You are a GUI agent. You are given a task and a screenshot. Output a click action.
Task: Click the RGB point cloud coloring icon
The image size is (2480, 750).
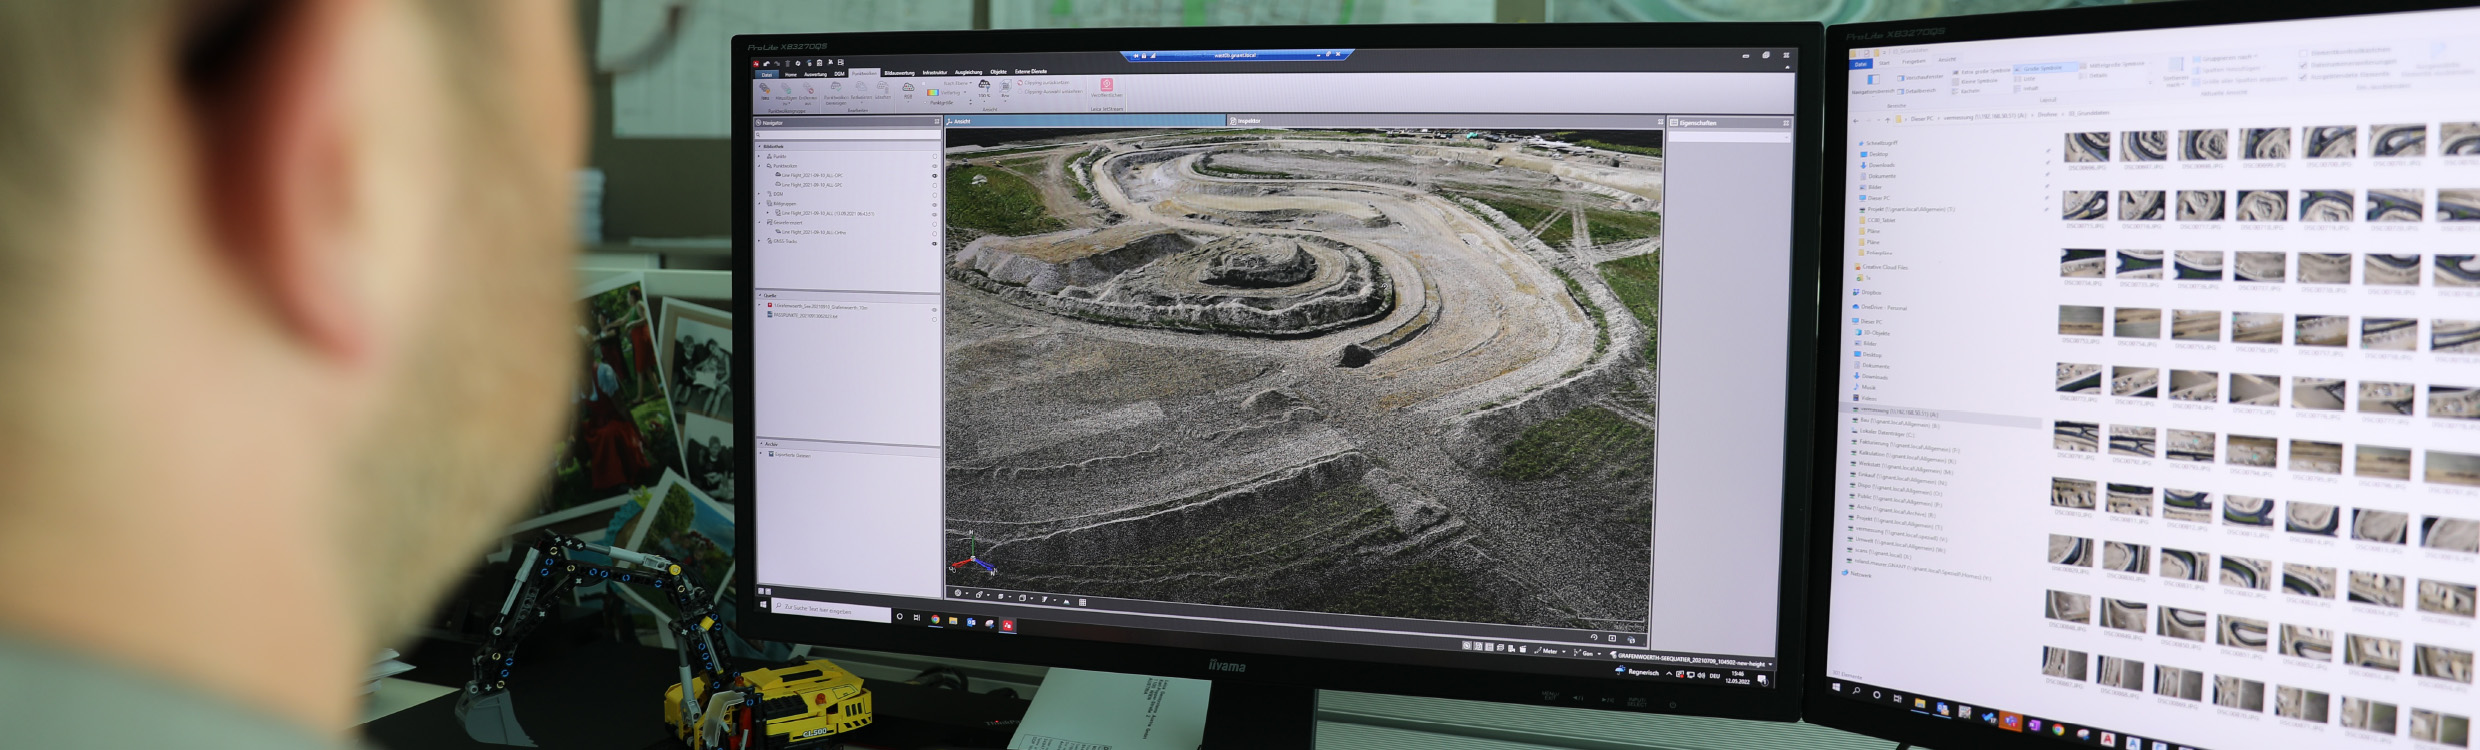[x=908, y=89]
